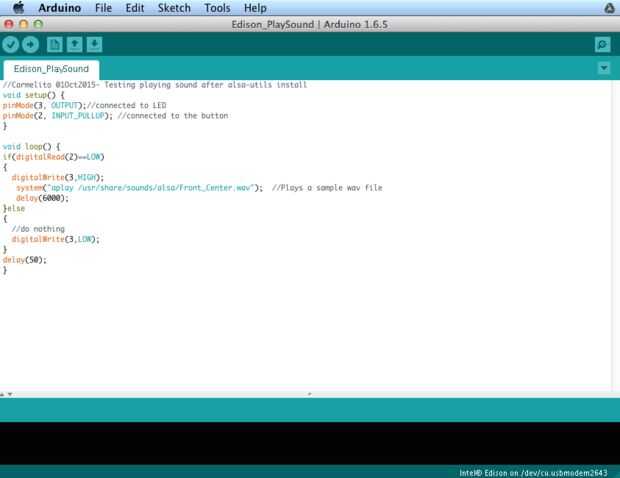Image resolution: width=620 pixels, height=478 pixels.
Task: Click the digitalWrite(3,HIGH) line
Action: (57, 177)
